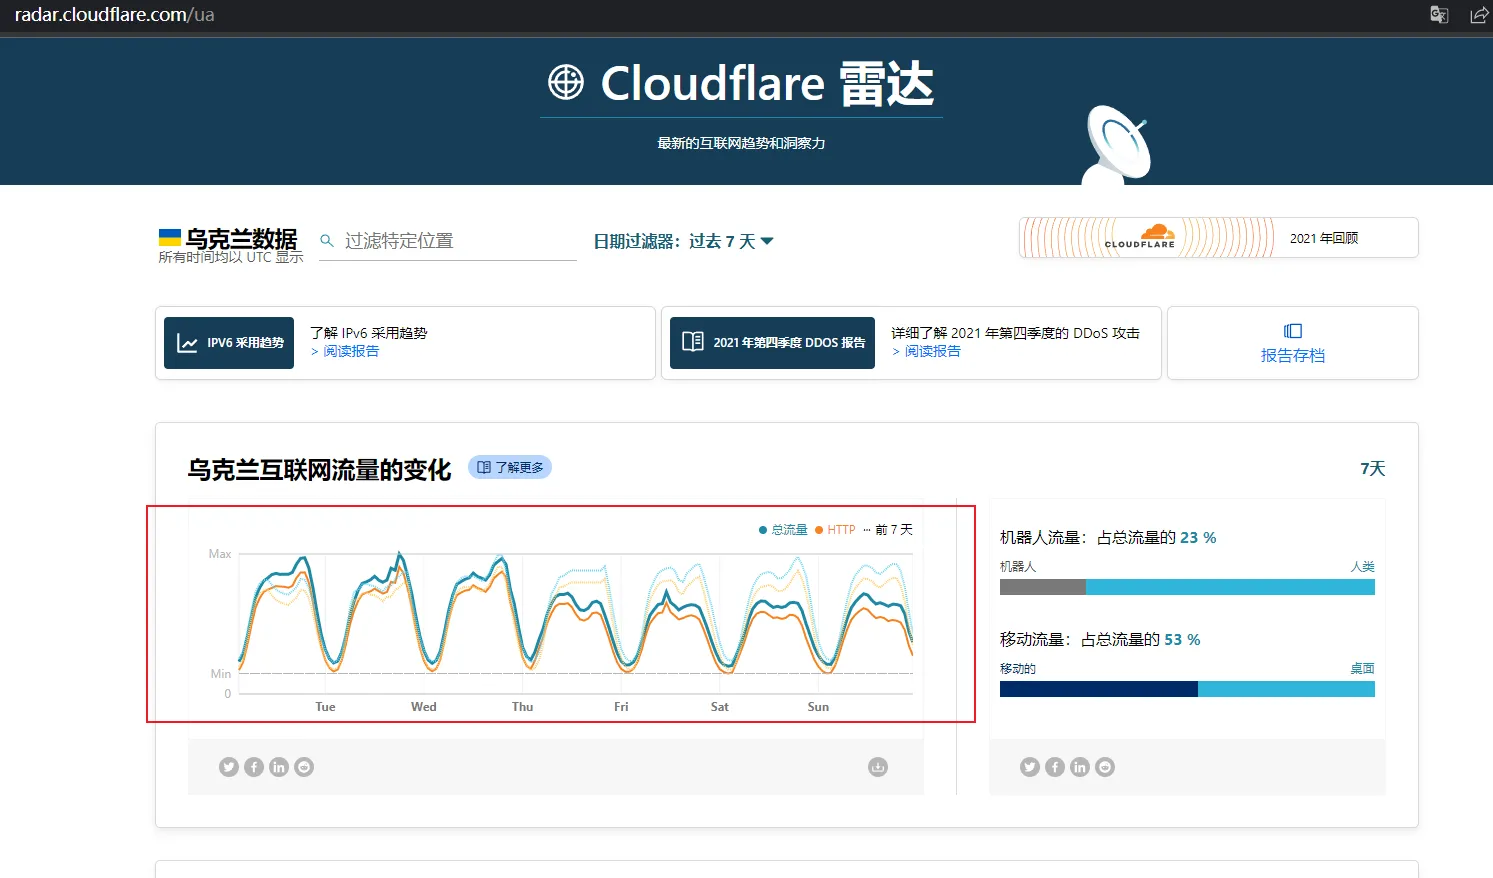Open the 2021 Q4 DDOS report button

772,343
